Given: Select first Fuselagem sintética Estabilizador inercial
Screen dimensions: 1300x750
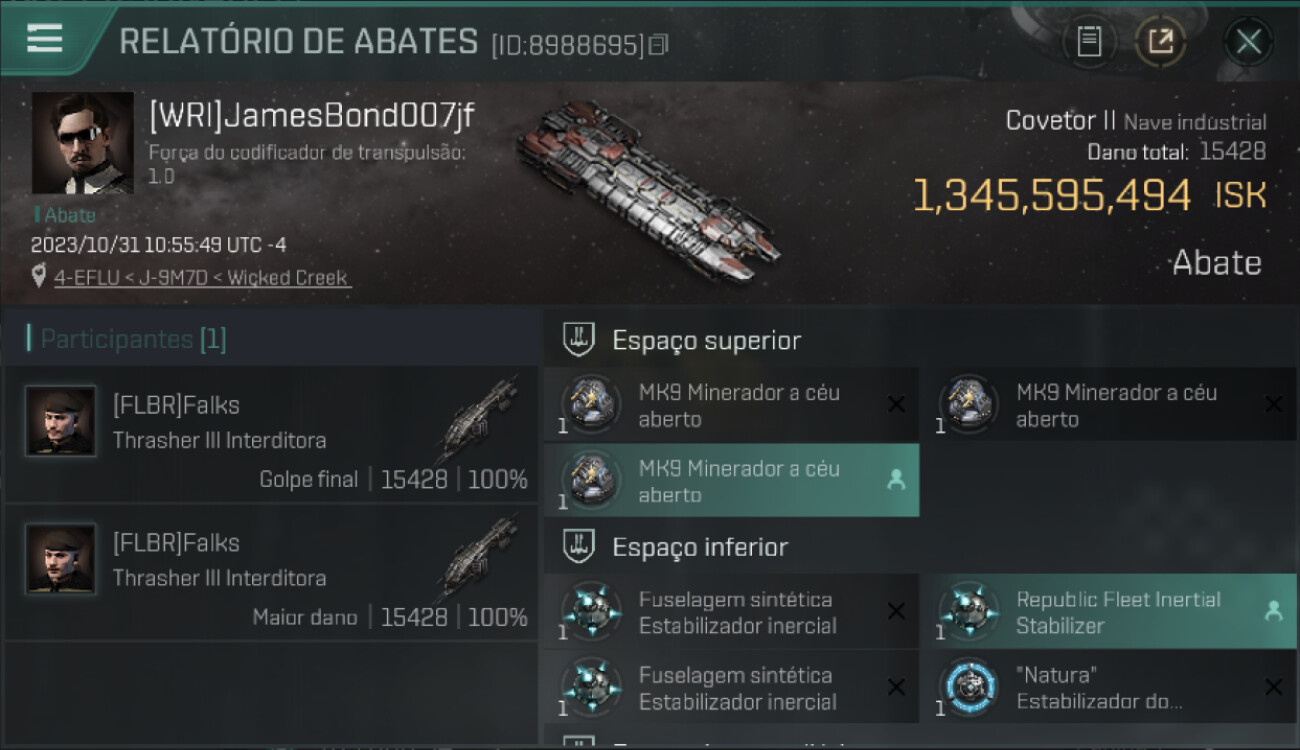Looking at the screenshot, I should click(x=731, y=612).
